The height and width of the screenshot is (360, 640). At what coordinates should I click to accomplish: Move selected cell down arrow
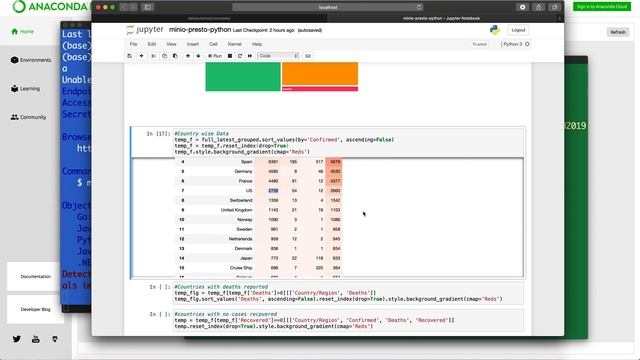point(198,56)
